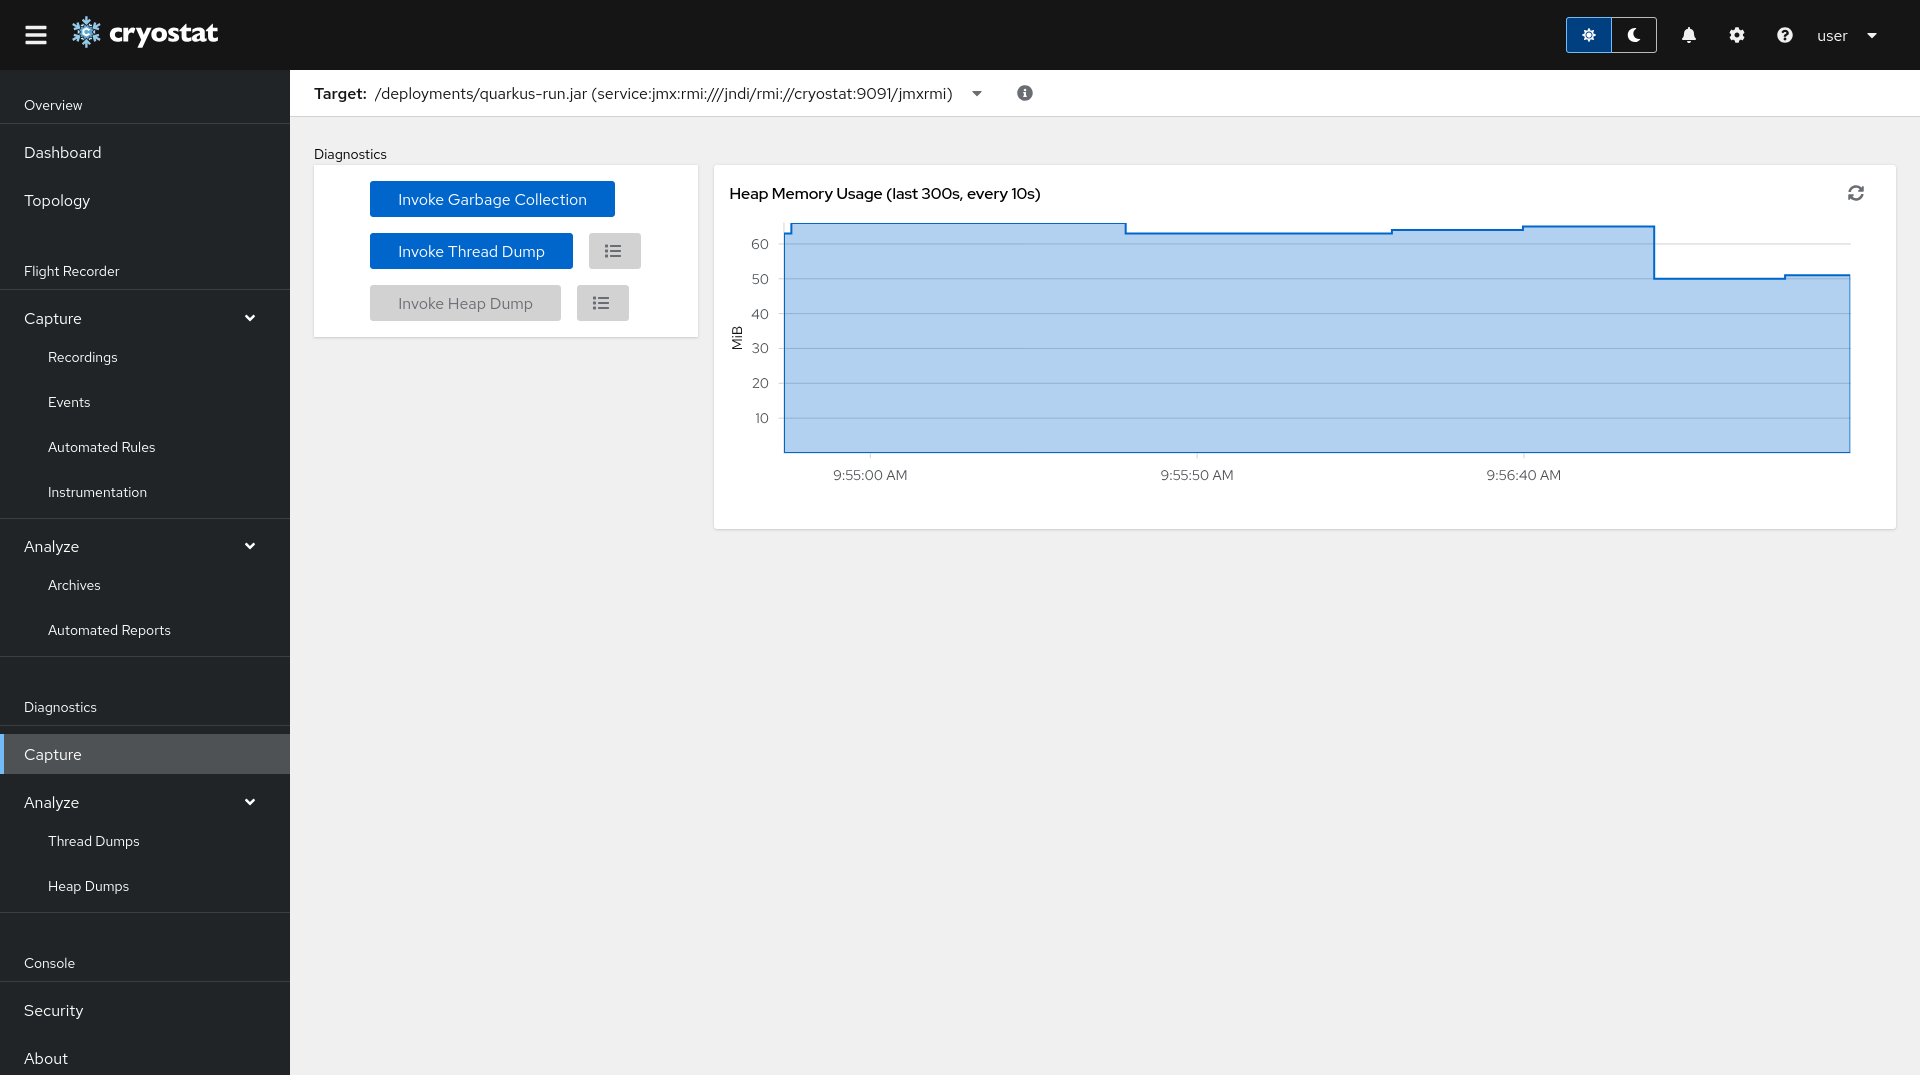Open the user account dropdown

(1847, 36)
